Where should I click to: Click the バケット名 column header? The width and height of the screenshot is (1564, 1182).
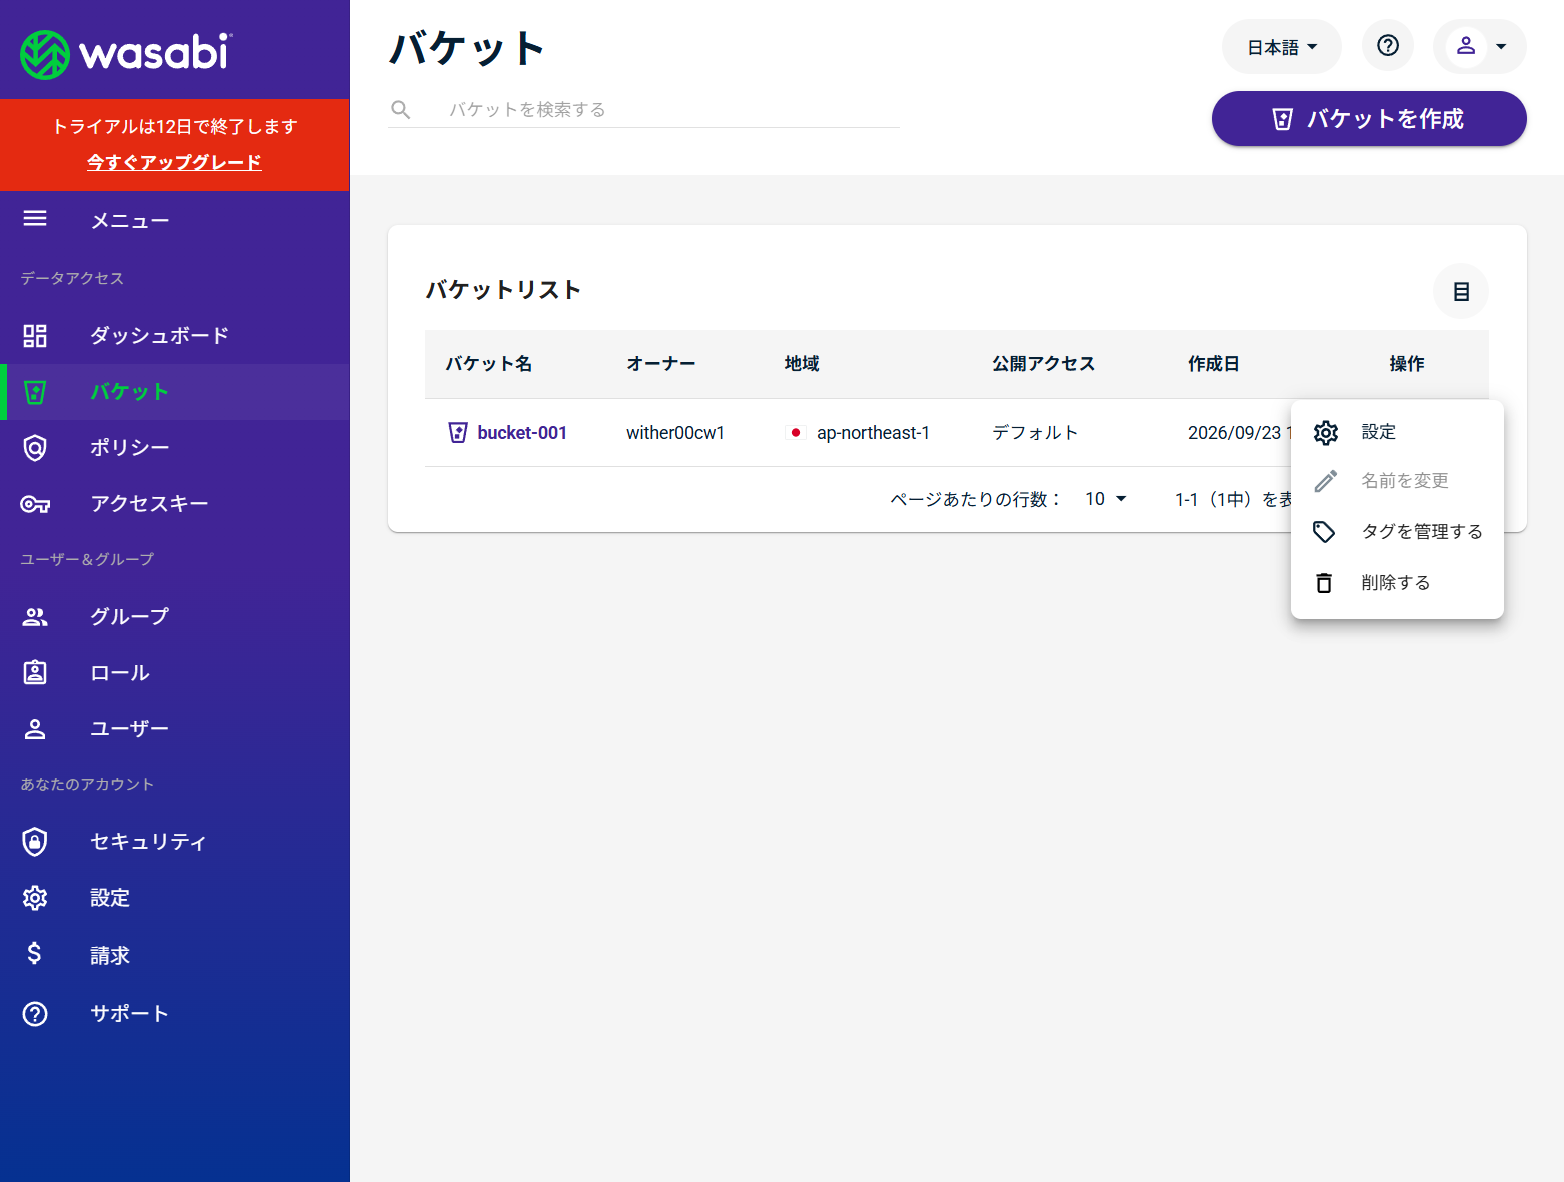pos(489,364)
